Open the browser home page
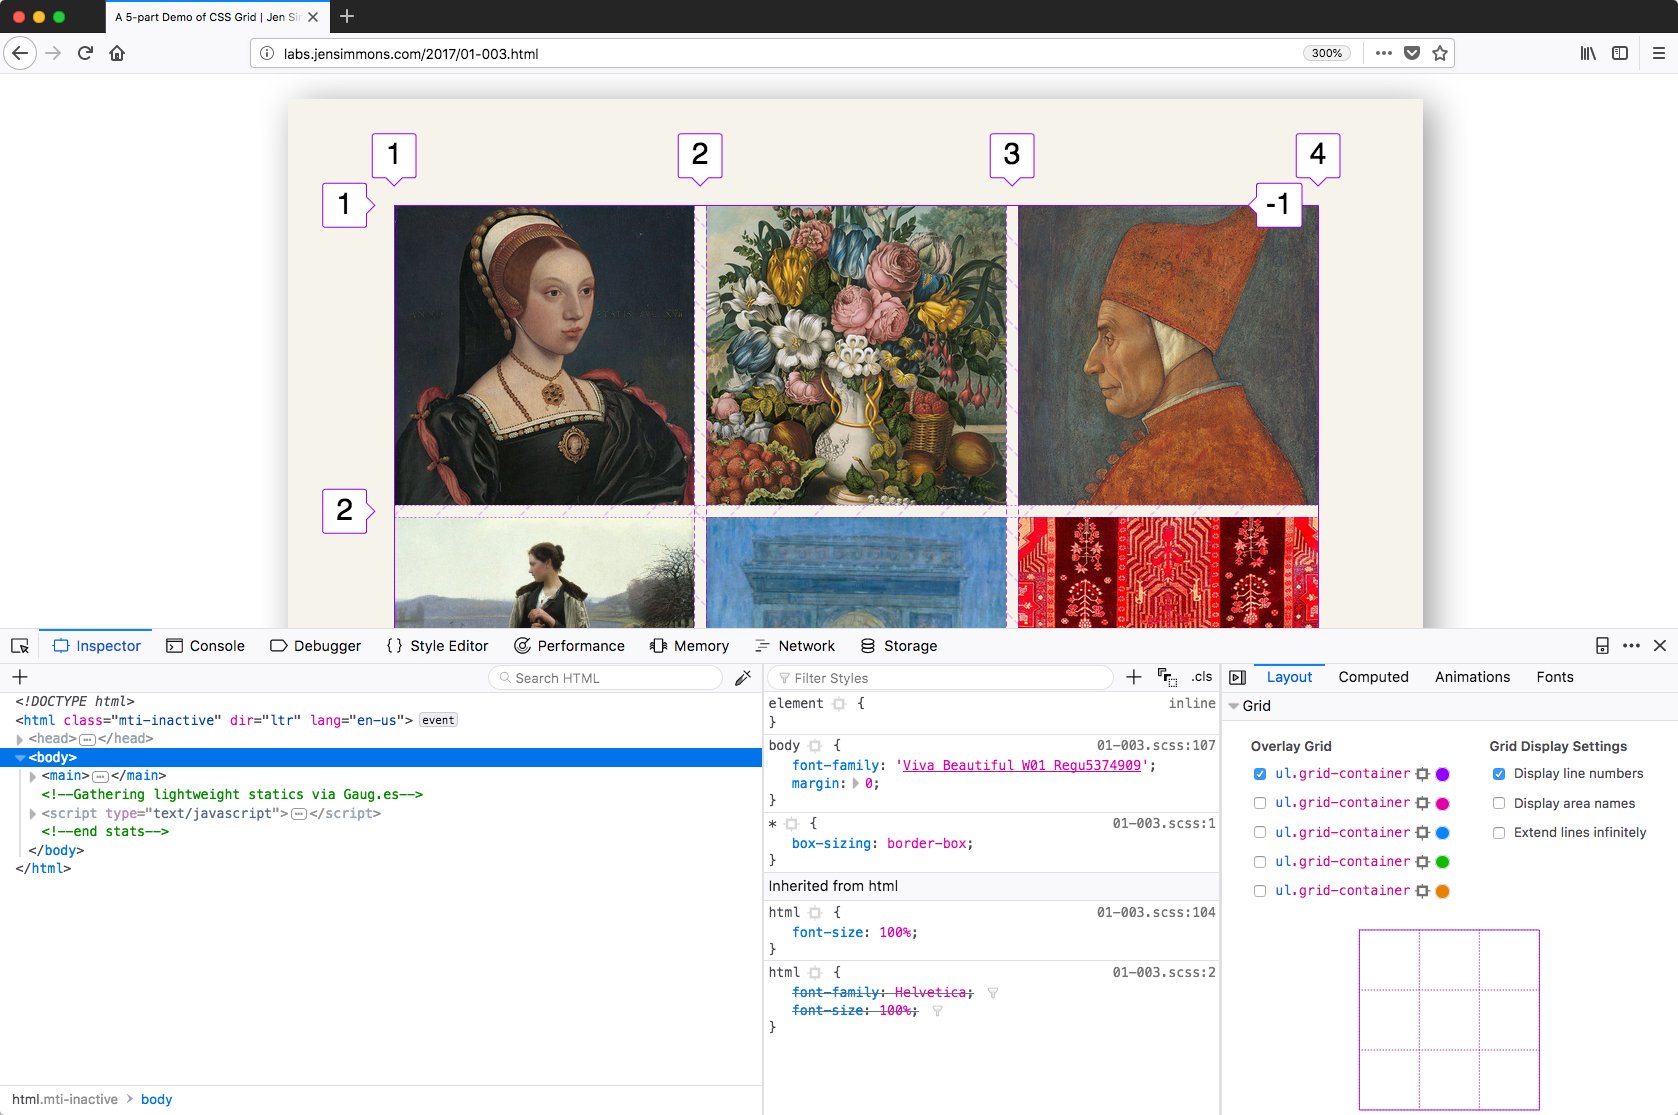1678x1115 pixels. pos(117,53)
